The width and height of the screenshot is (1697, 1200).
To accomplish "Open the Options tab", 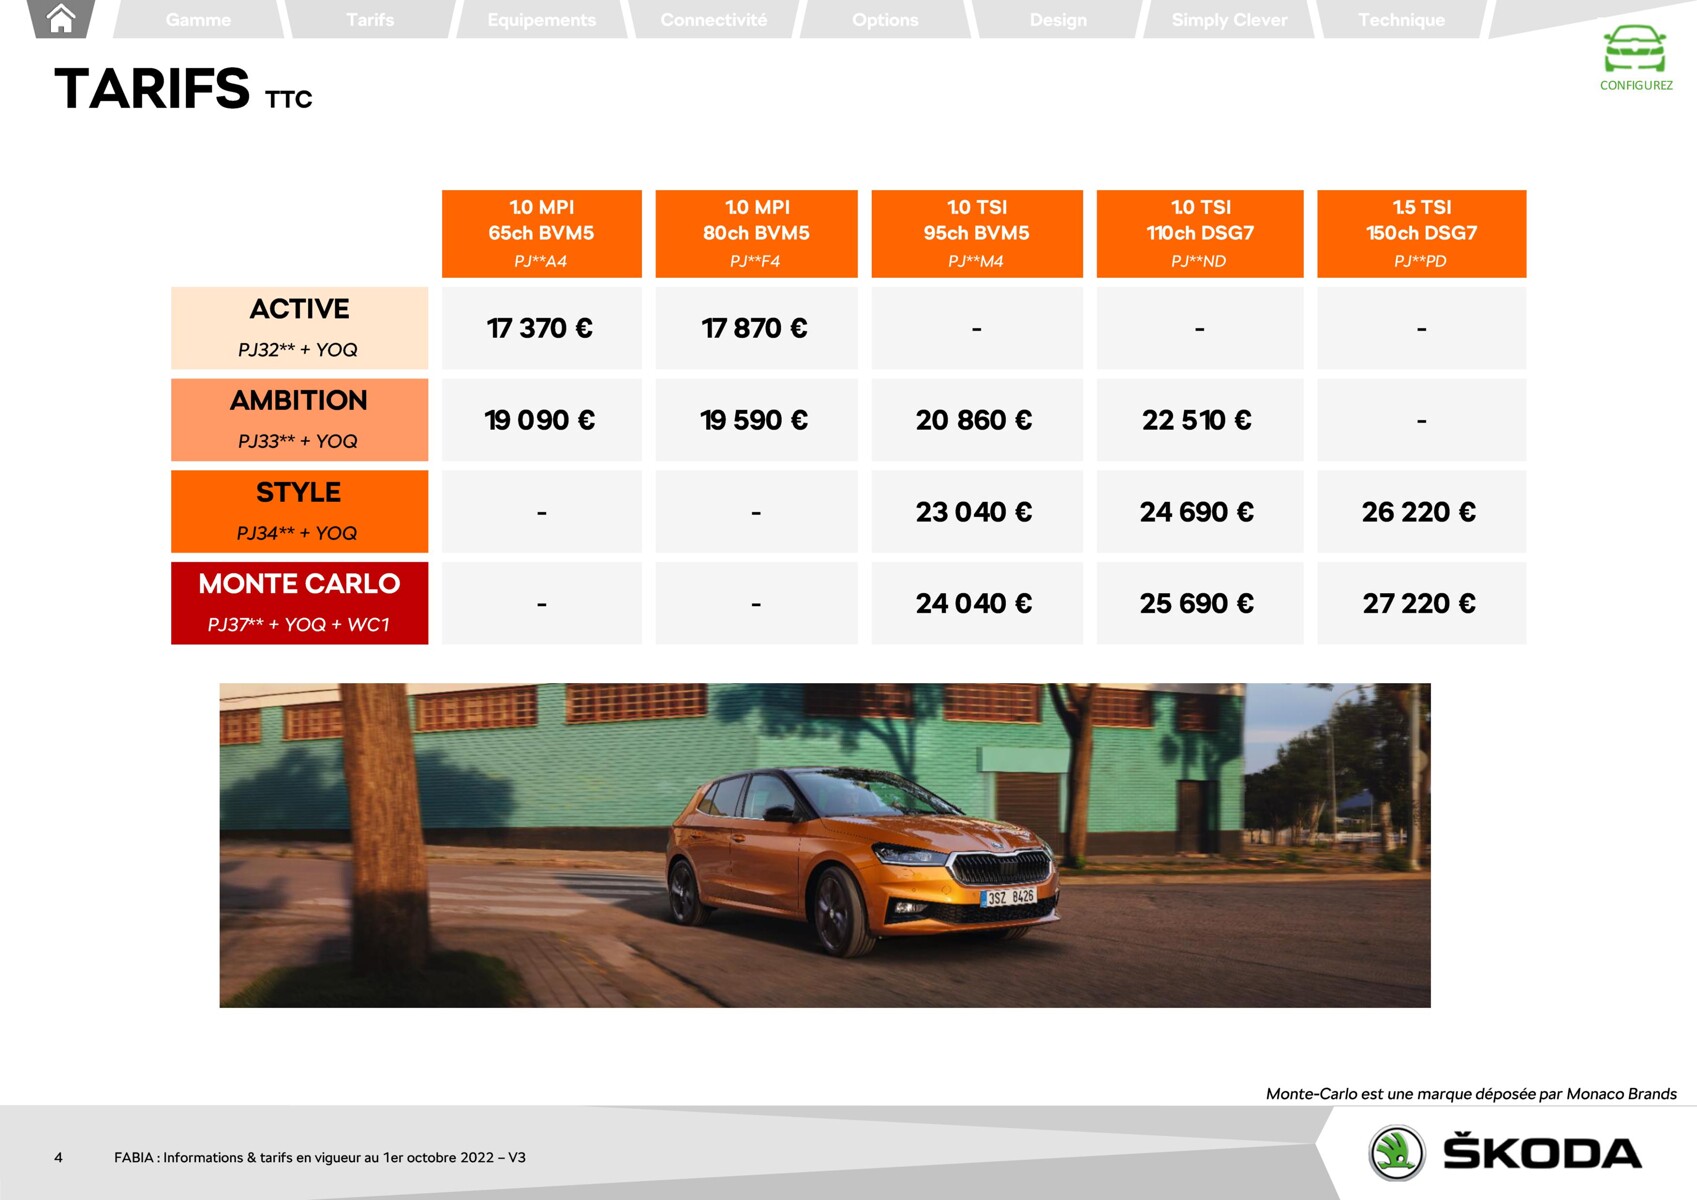I will click(885, 19).
